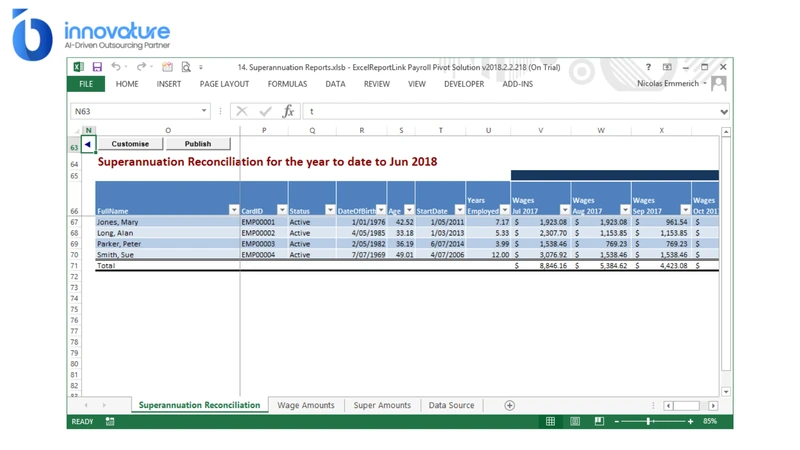Click the previous sheet navigation arrow

pos(86,405)
